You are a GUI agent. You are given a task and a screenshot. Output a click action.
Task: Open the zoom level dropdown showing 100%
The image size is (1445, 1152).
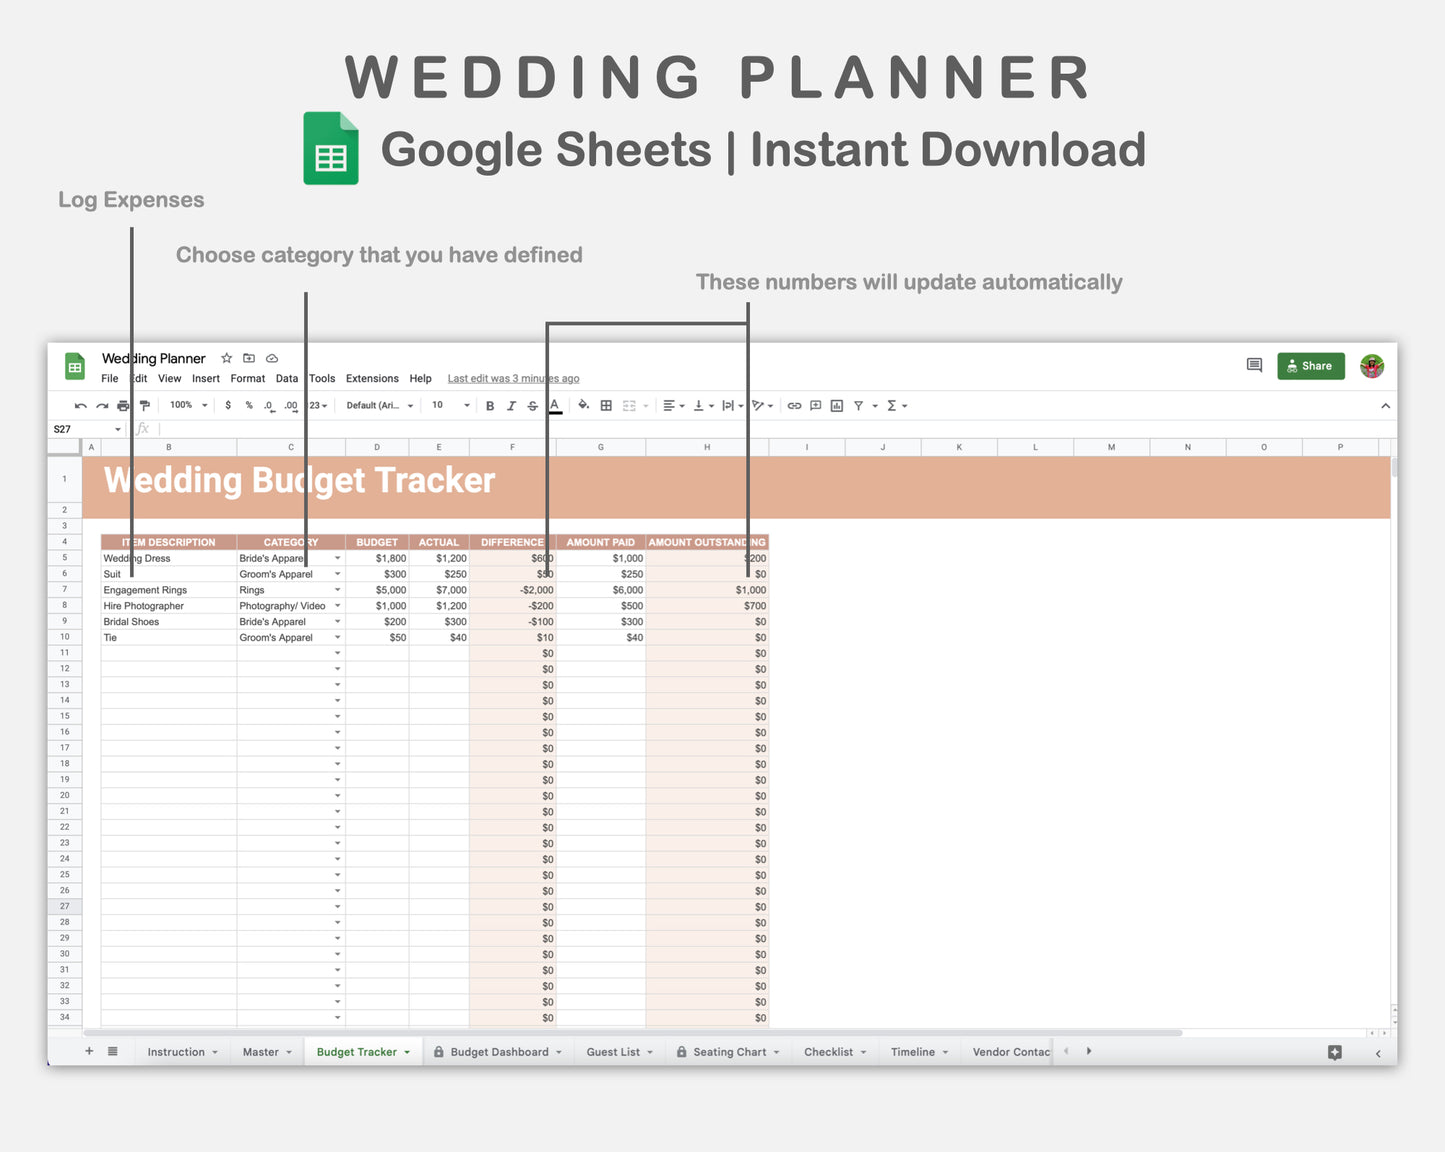(186, 405)
